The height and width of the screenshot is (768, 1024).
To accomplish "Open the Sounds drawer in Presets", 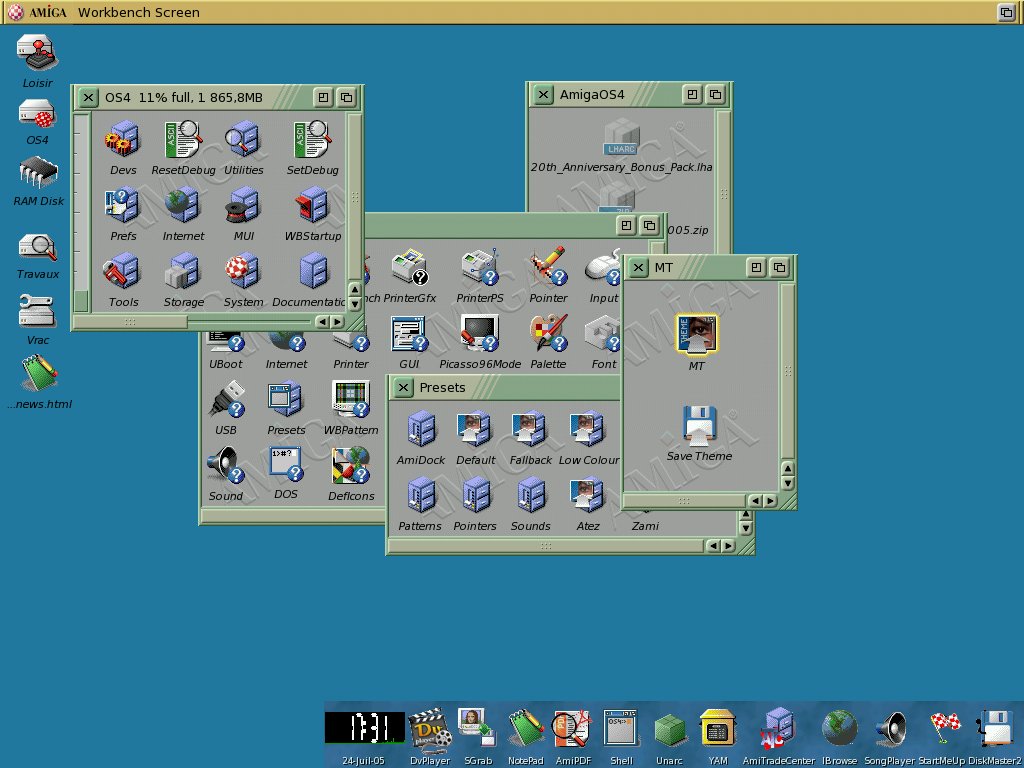I will point(531,496).
